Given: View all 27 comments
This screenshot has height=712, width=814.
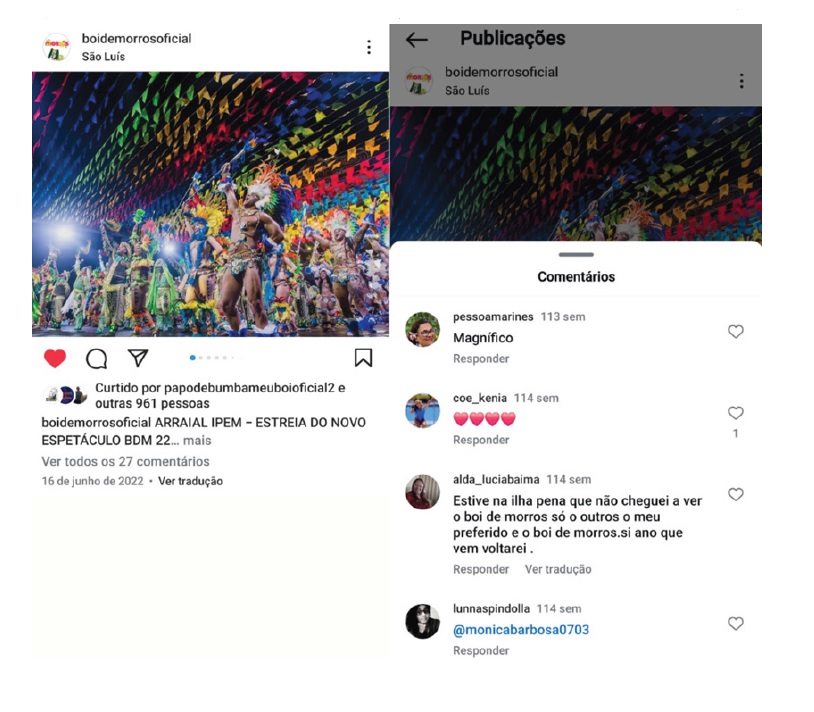Looking at the screenshot, I should point(125,462).
